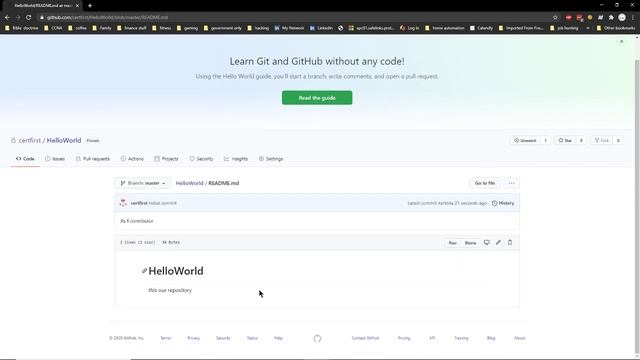The width and height of the screenshot is (640, 360).
Task: Click the Blame button
Action: [x=470, y=243]
